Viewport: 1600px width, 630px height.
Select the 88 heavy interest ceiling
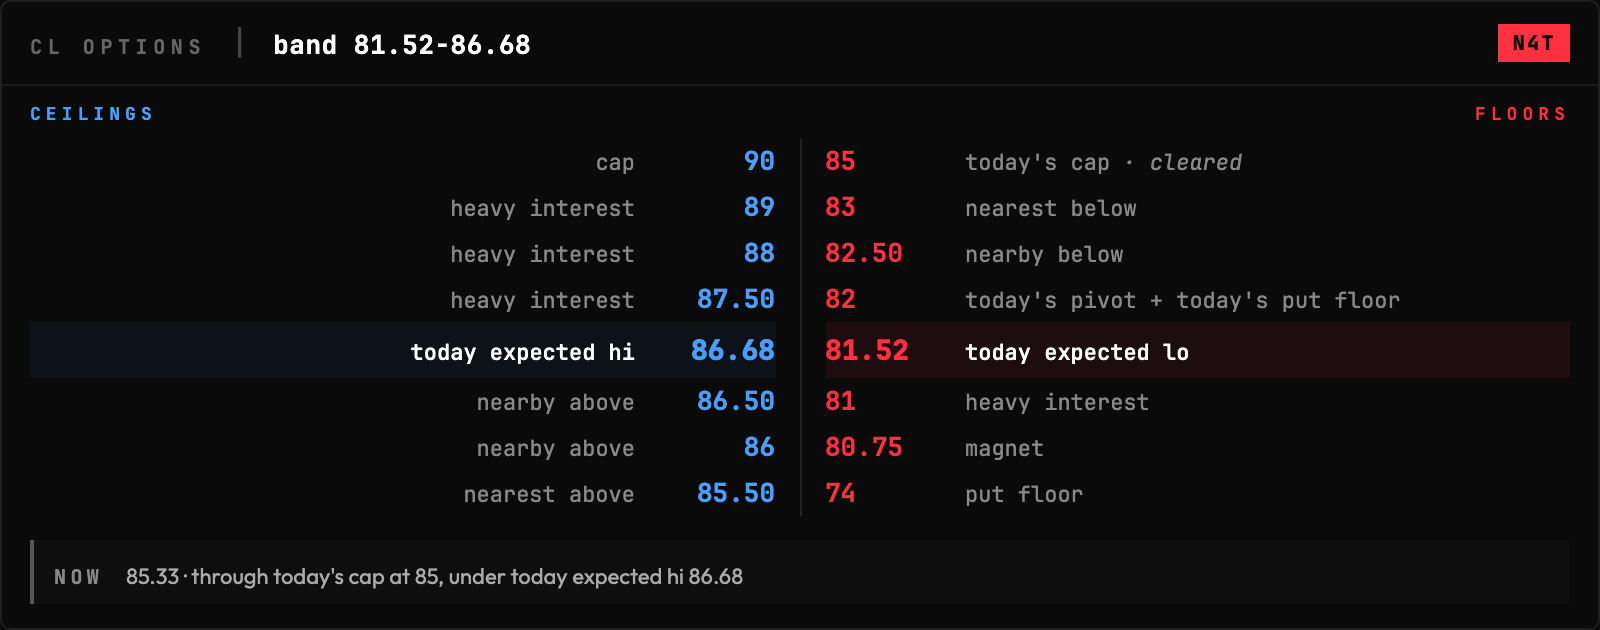759,253
